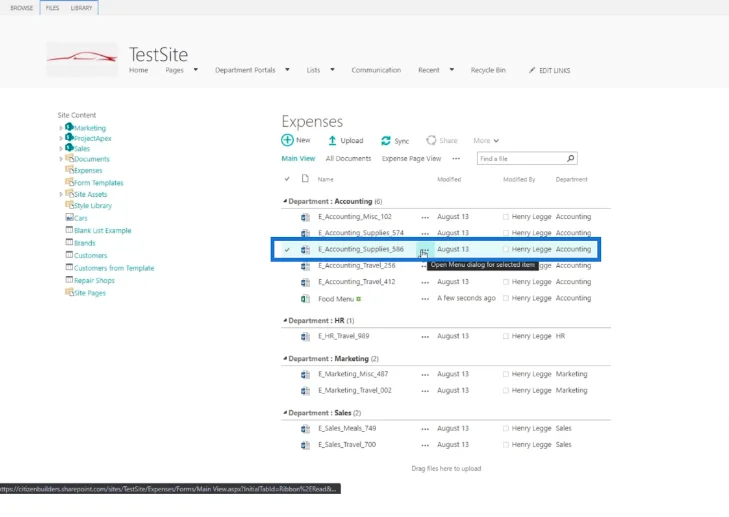729x517 pixels.
Task: Click the presence box beside Henry Legge for E_Accounting_Misc_102
Action: [x=505, y=217]
